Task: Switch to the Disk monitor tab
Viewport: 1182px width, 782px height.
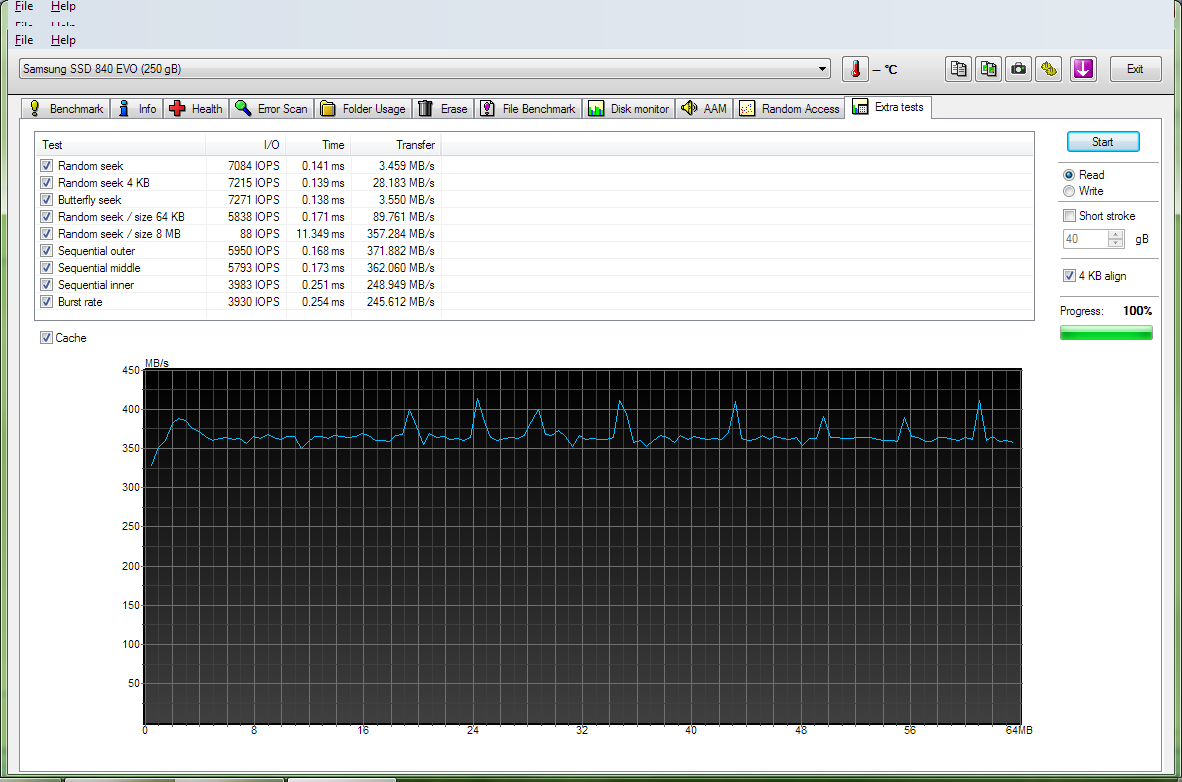Action: 629,109
